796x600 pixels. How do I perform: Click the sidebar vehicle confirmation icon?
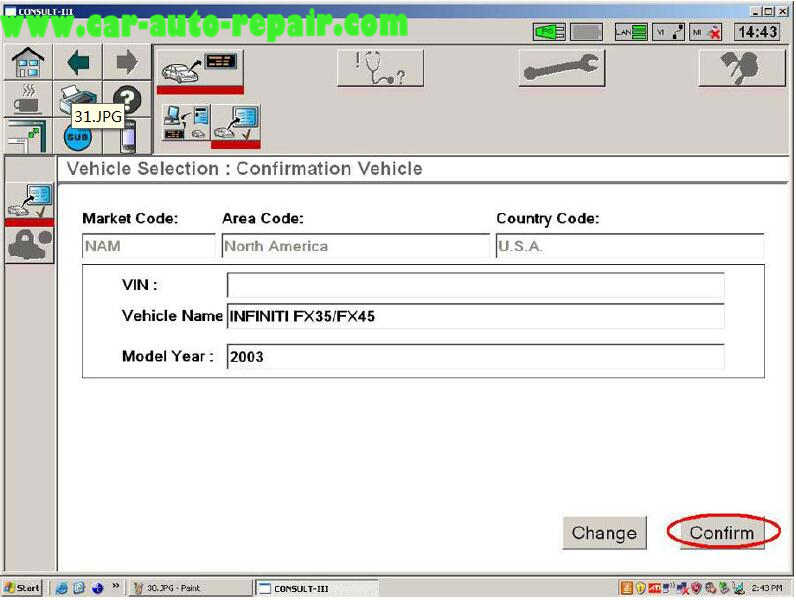point(29,203)
